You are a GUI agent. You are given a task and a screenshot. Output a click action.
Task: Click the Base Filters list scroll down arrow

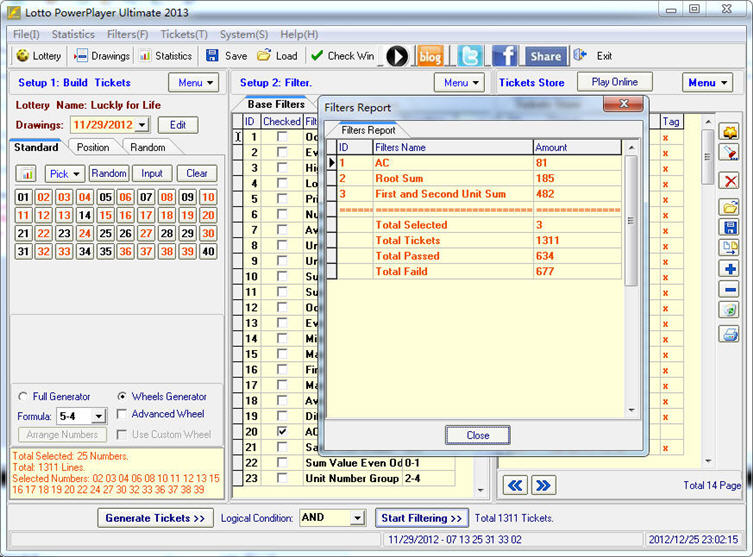(481, 490)
